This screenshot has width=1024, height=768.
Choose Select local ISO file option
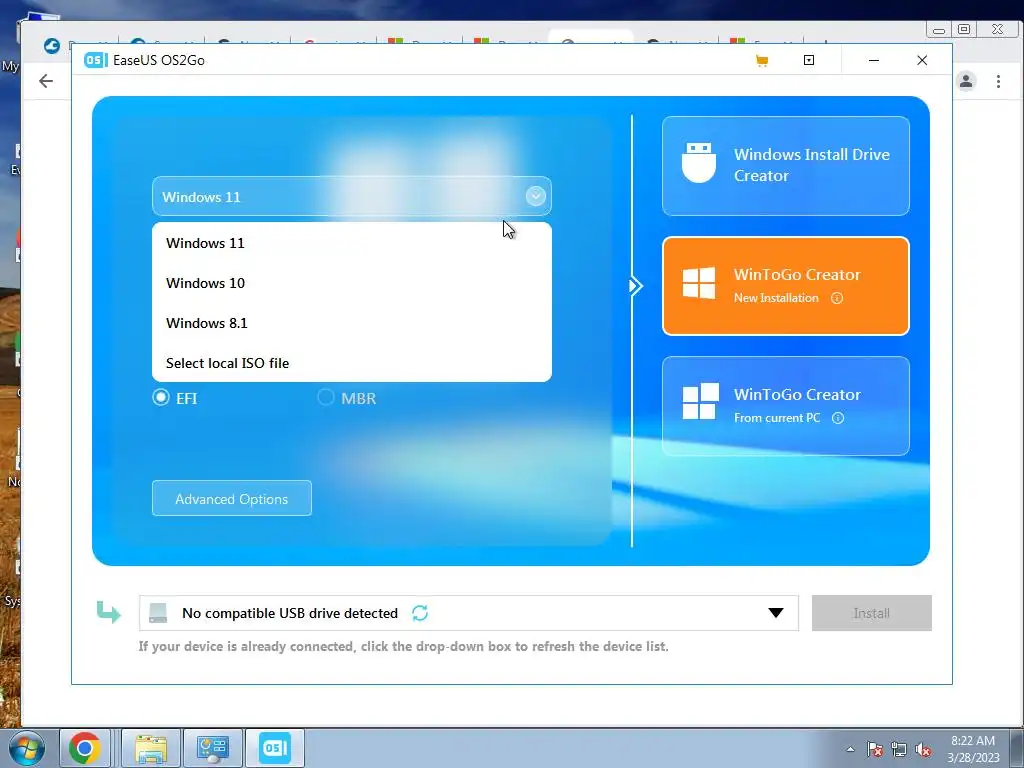pos(351,362)
